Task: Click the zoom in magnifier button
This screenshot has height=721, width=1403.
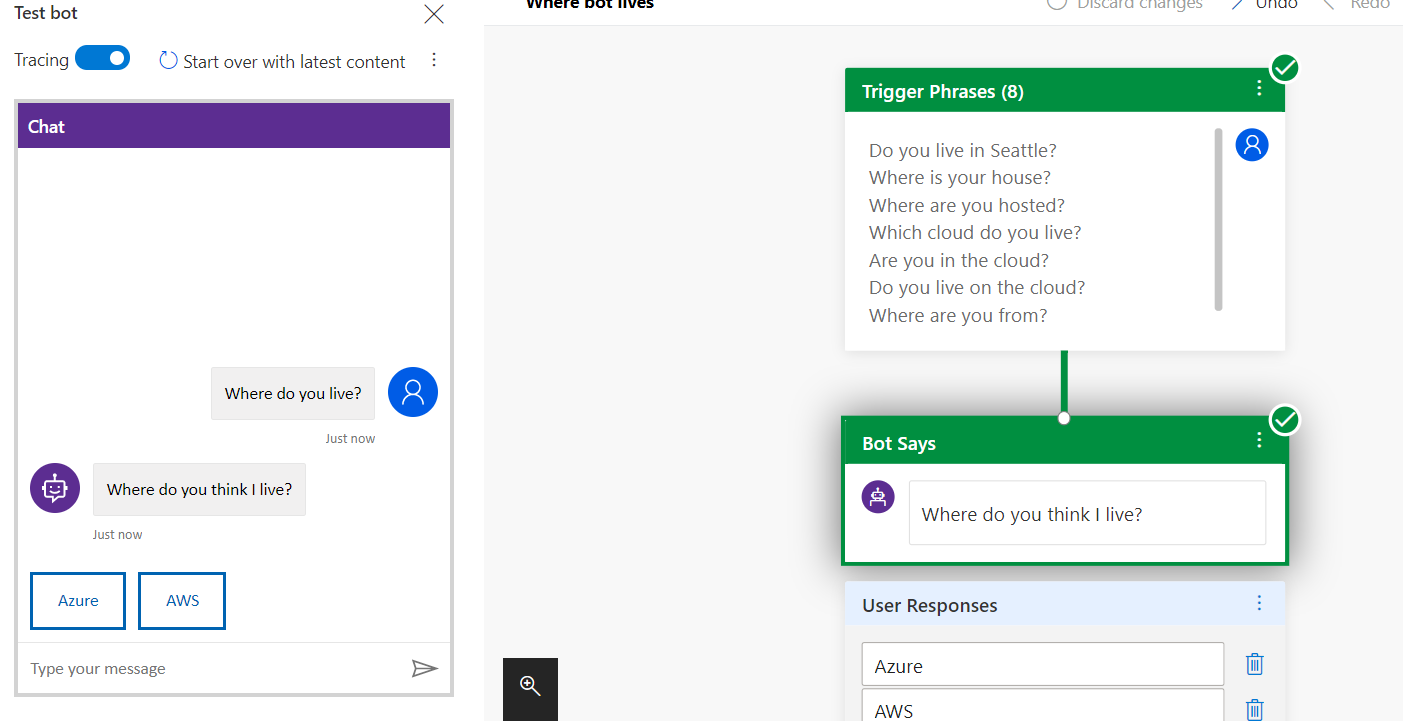Action: click(x=530, y=686)
